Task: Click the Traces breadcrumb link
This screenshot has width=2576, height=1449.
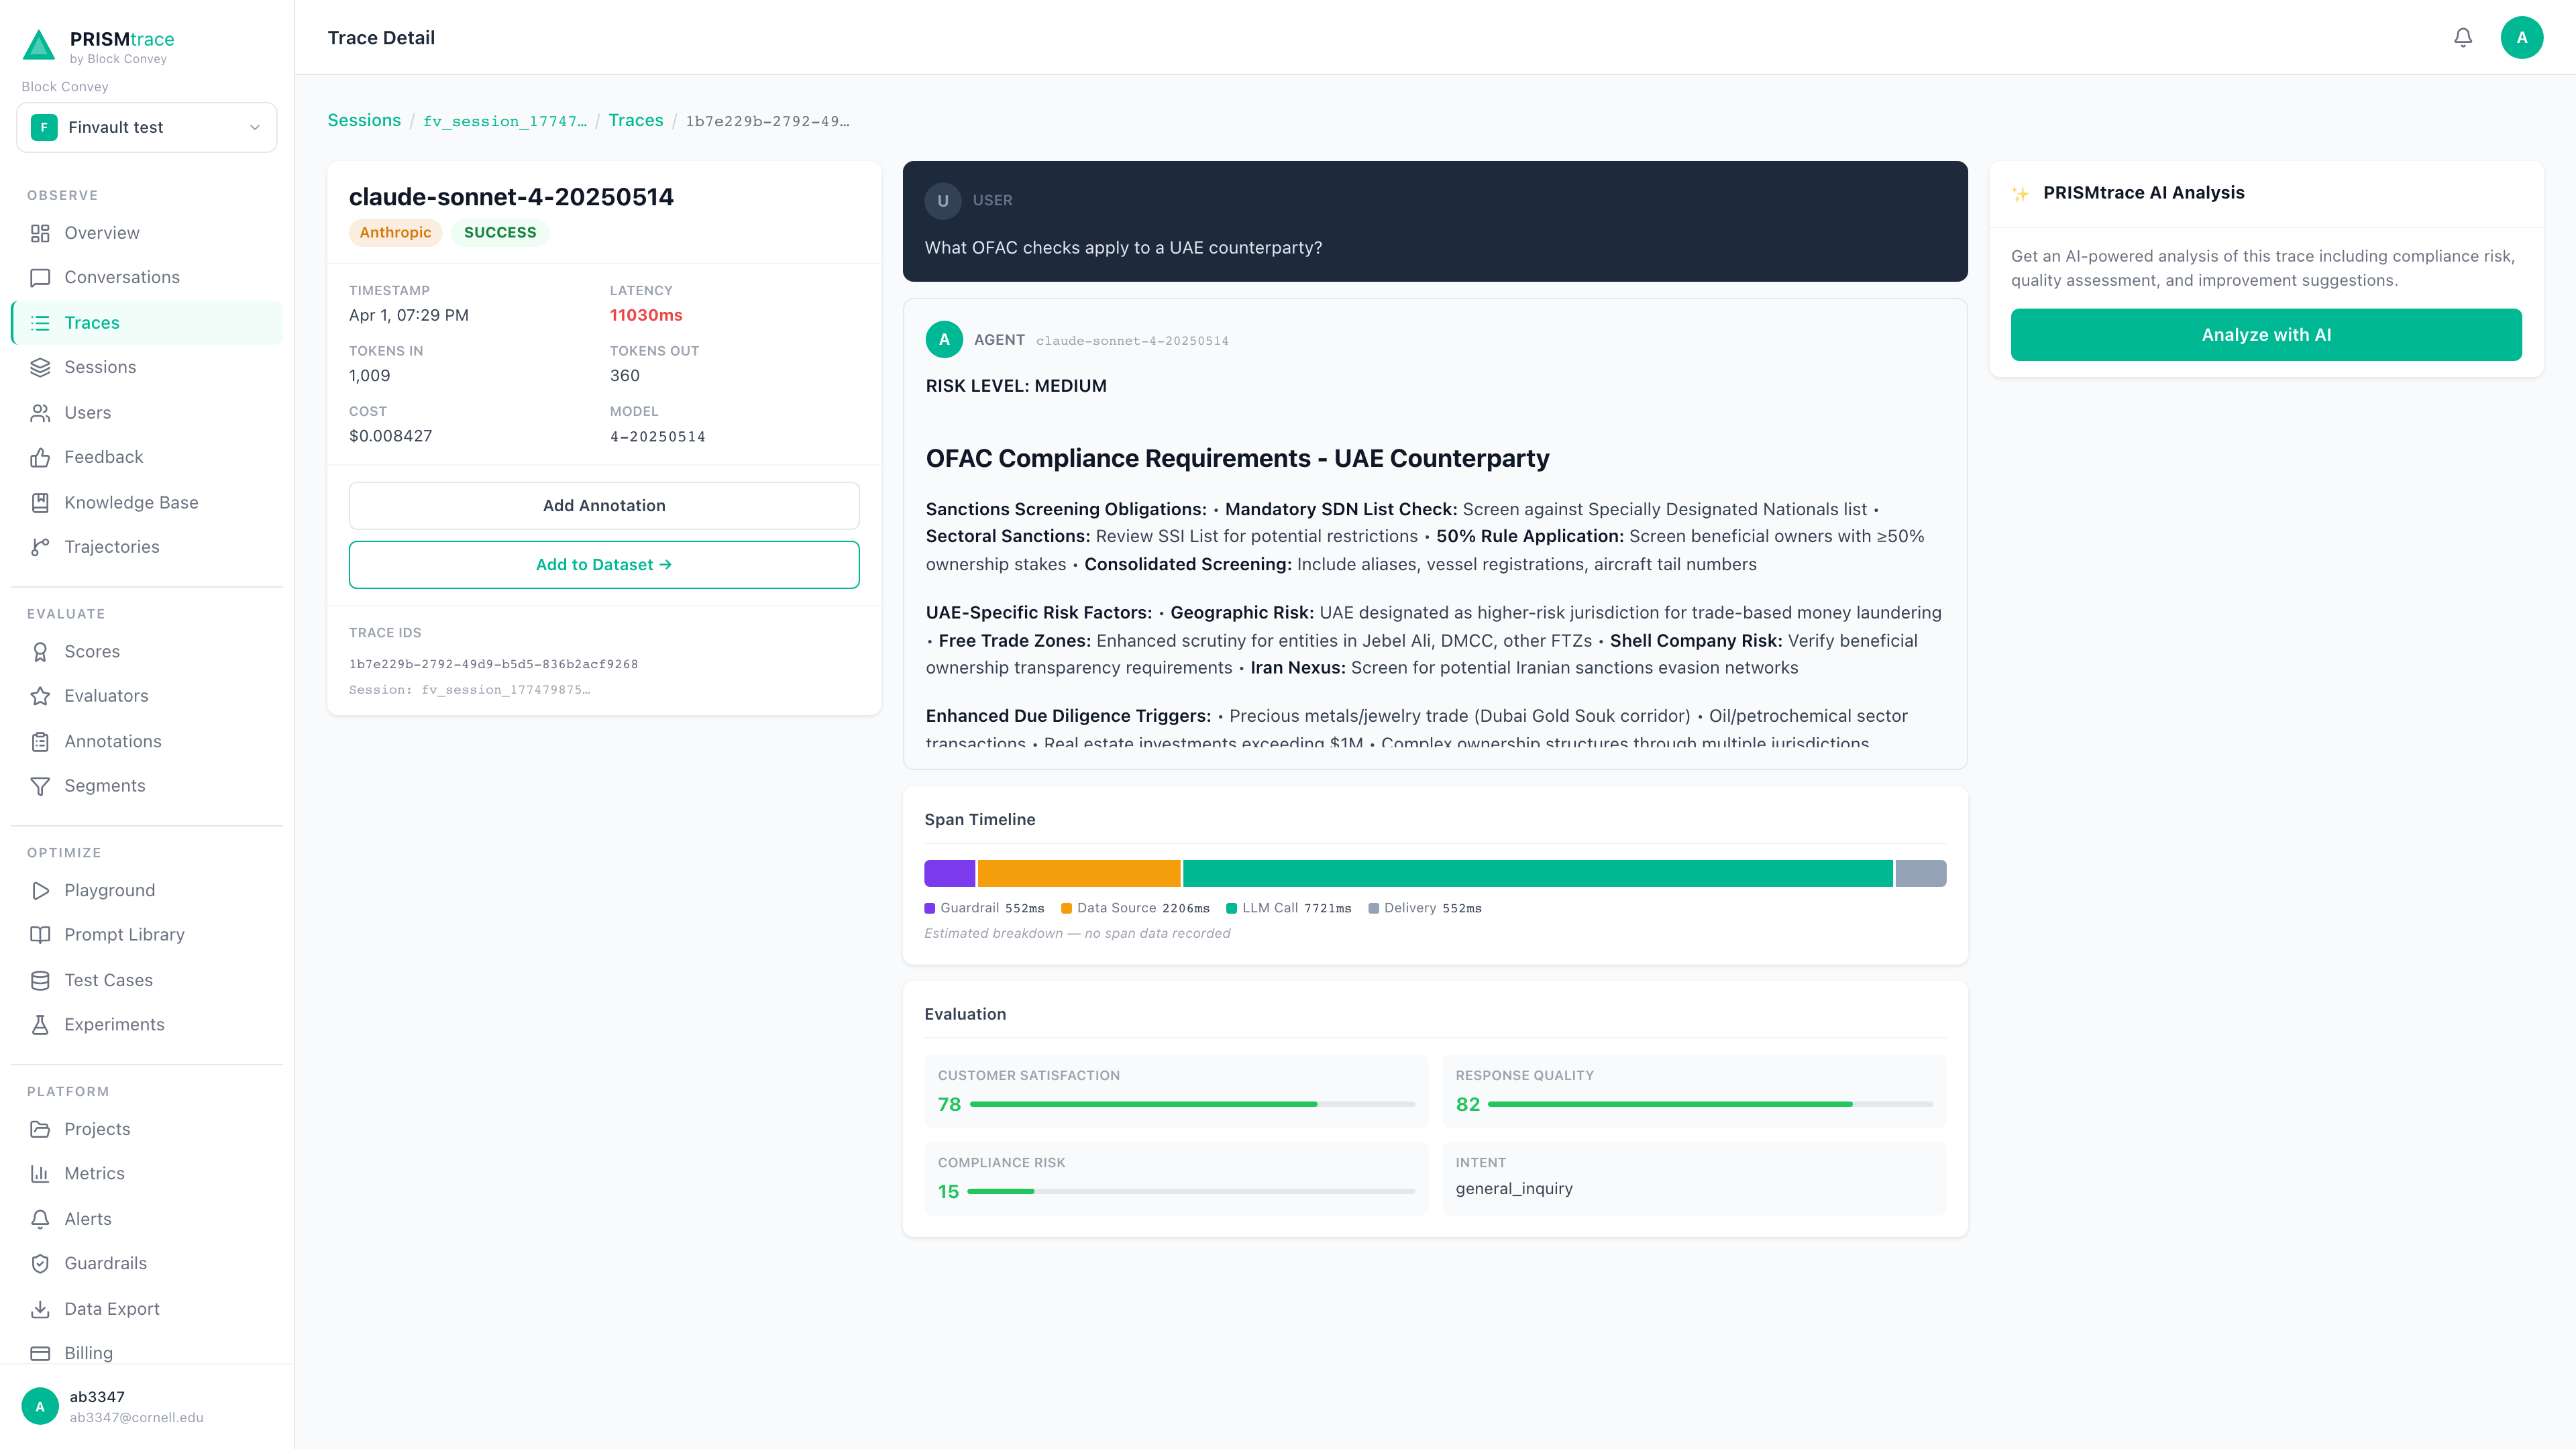Action: [636, 120]
